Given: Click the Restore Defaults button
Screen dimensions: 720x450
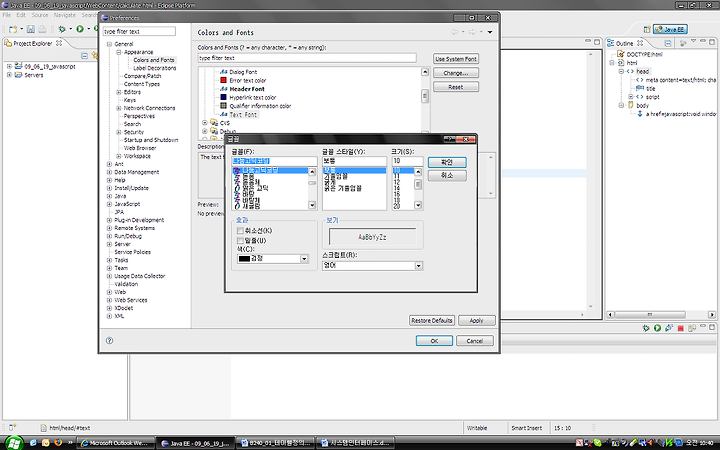Looking at the screenshot, I should (x=432, y=321).
